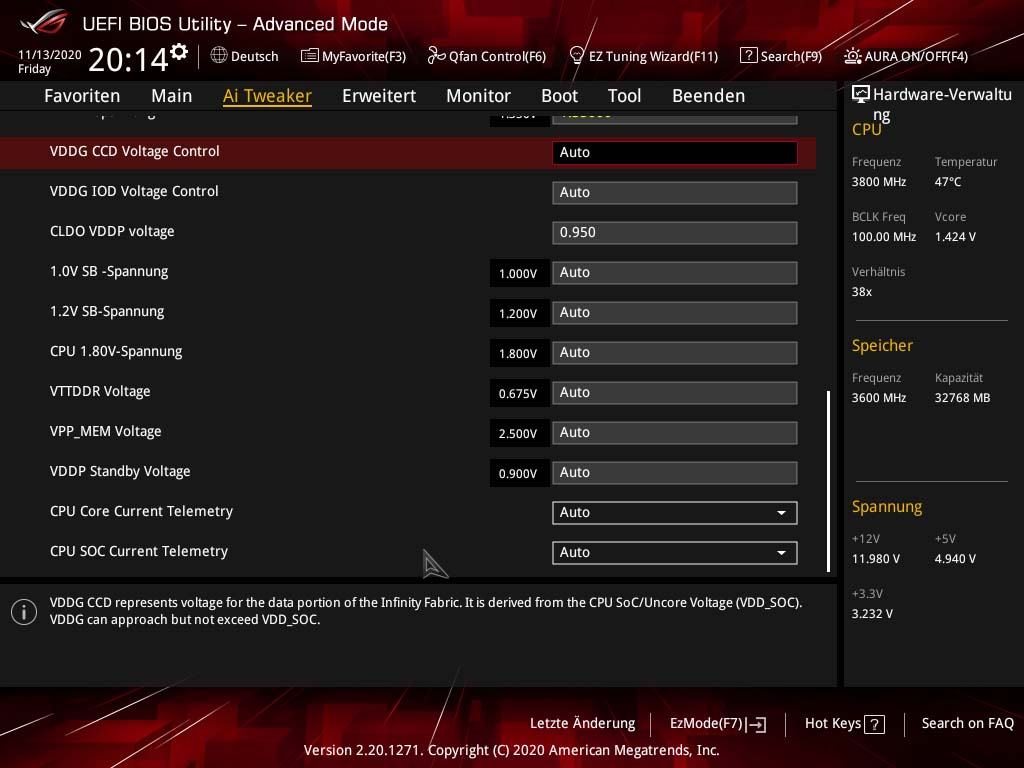Click the 2.500V VPP_MEM readout
Viewport: 1024px width, 768px height.
click(519, 434)
